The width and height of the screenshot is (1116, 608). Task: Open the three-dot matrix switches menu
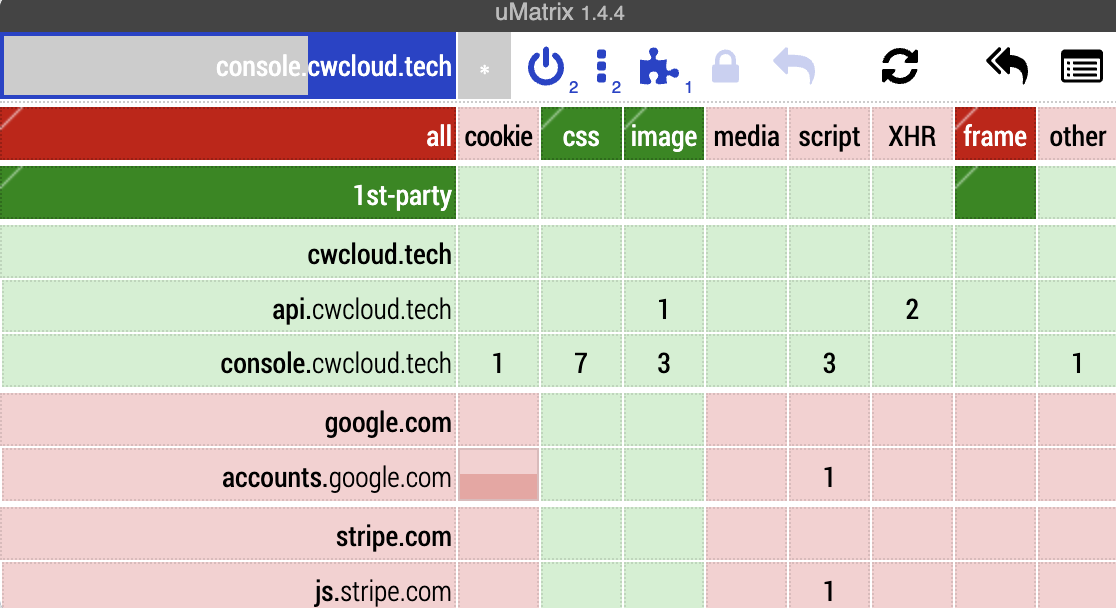[601, 67]
